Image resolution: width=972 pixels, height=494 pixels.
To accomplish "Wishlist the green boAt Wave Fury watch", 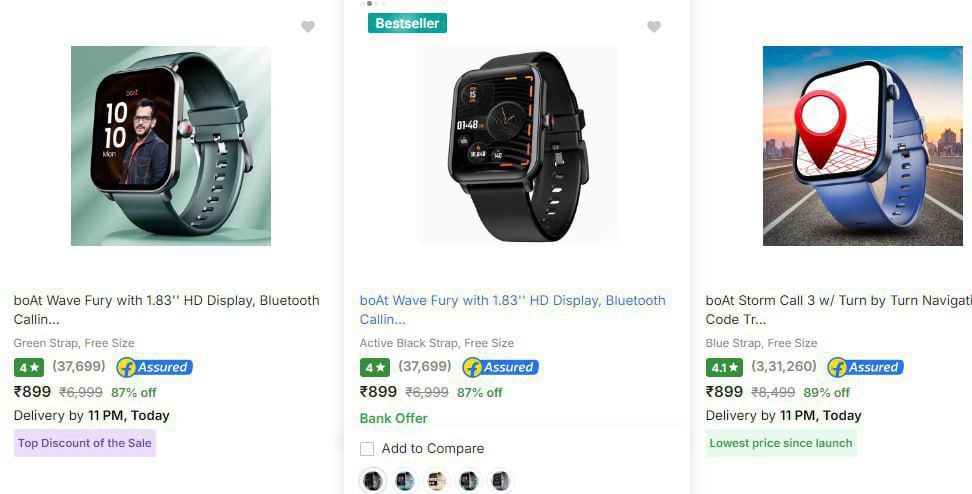I will [x=308, y=27].
